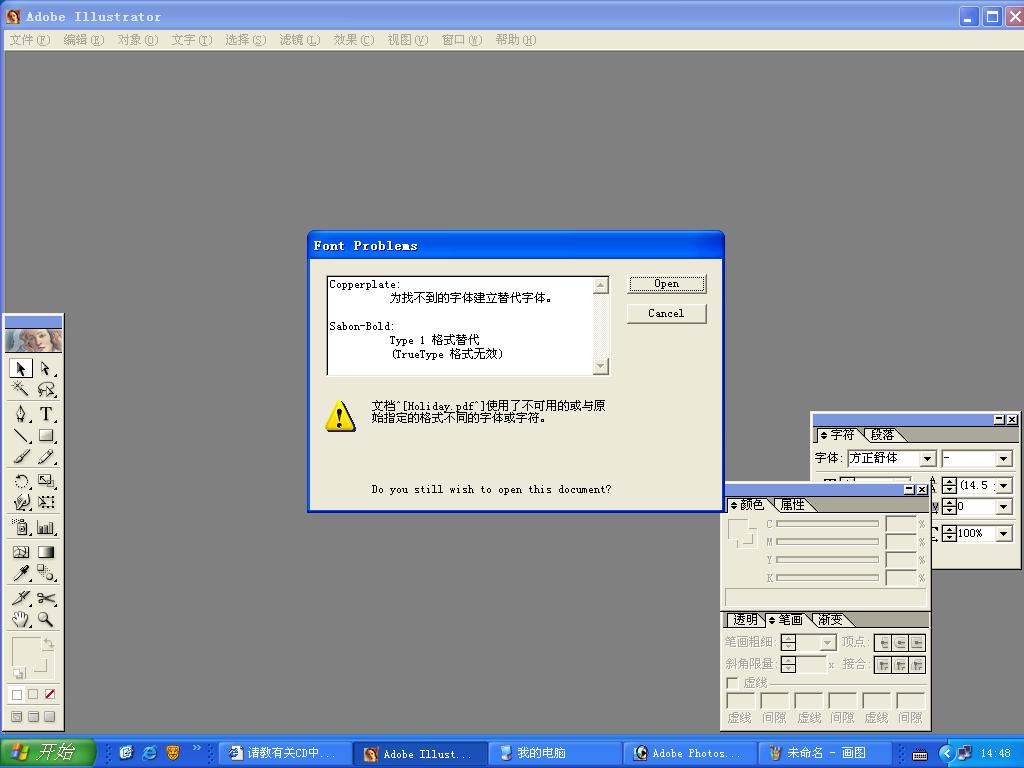Open the 滤镜(L) menu
Screen dimensions: 1024x768
(x=300, y=40)
